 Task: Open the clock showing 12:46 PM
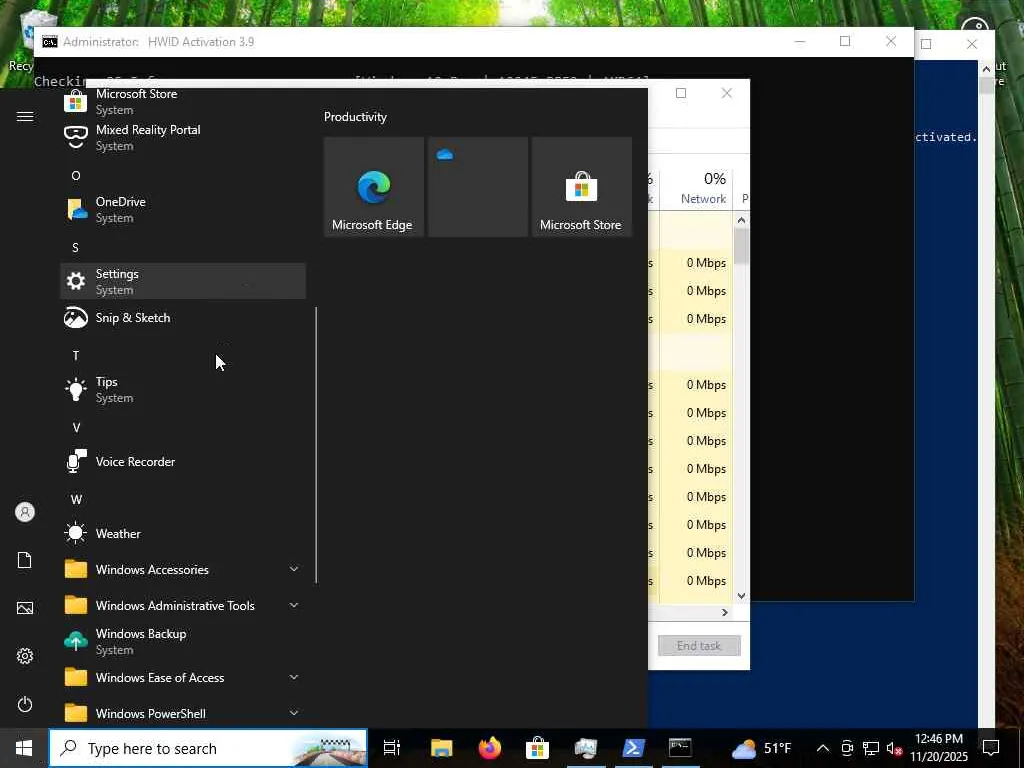pyautogui.click(x=939, y=748)
